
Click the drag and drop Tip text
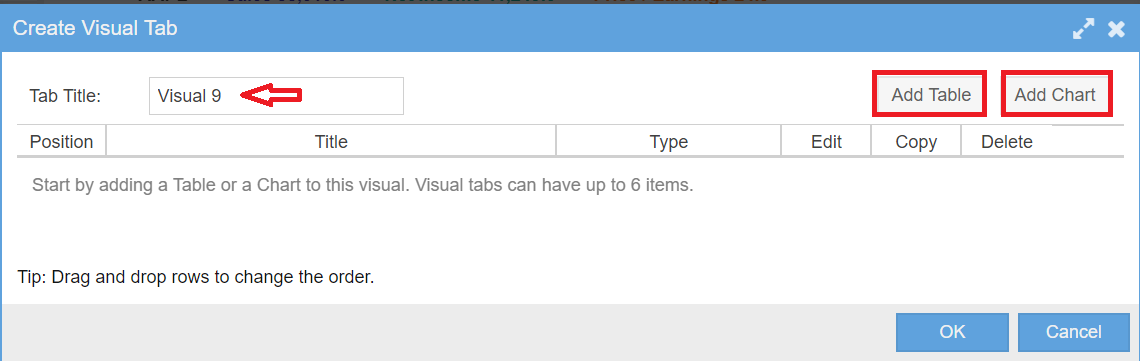(196, 277)
